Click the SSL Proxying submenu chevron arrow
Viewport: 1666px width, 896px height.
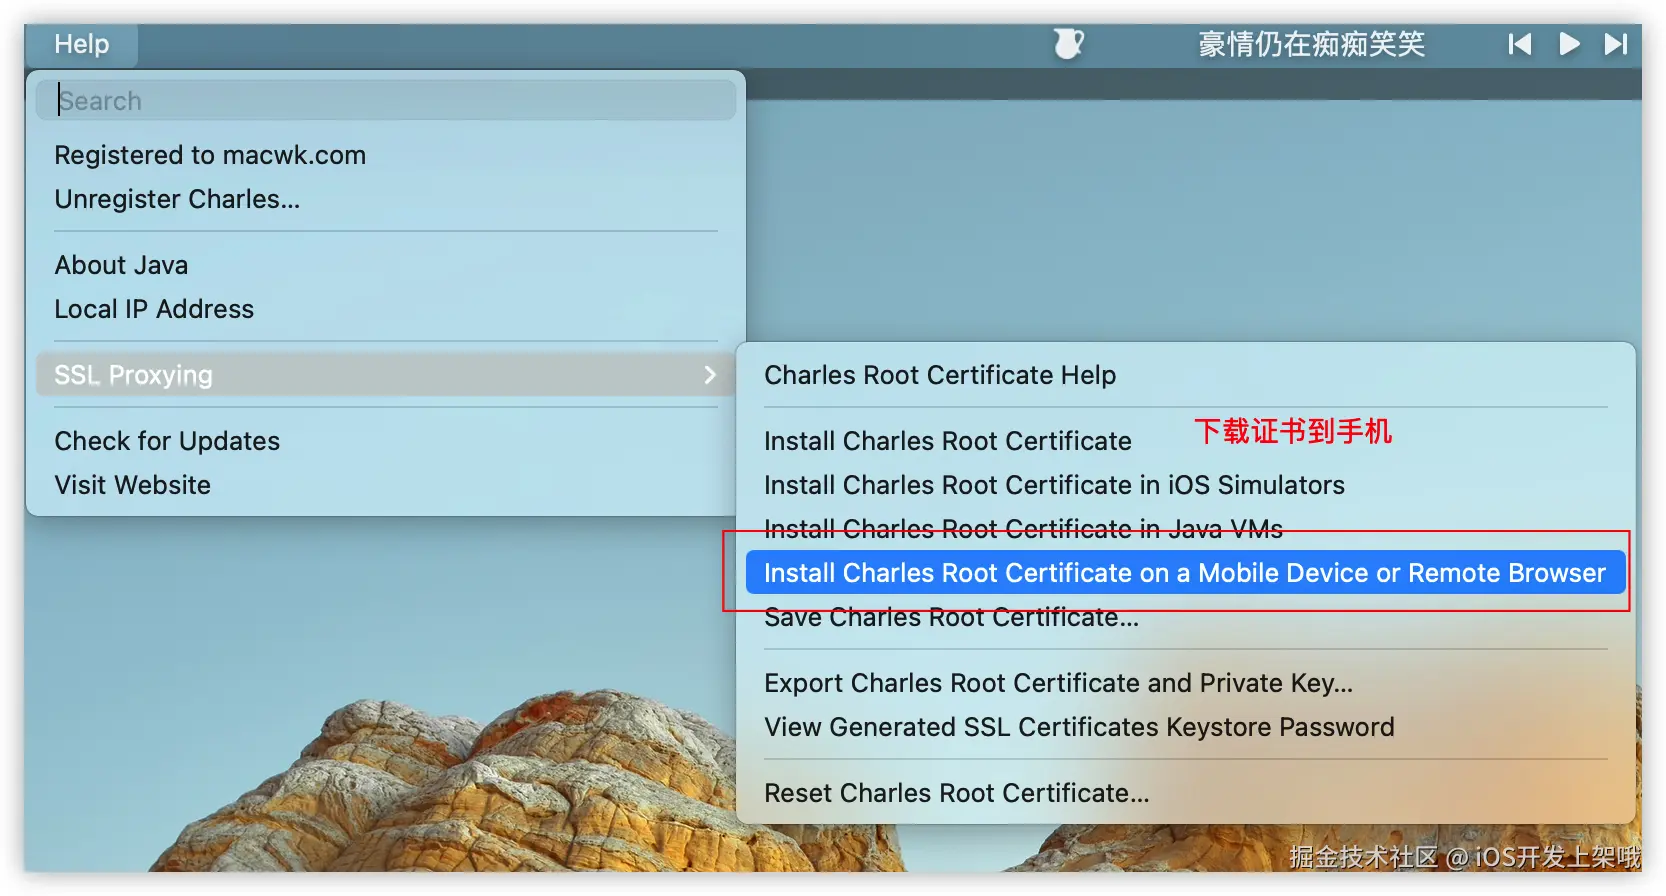point(710,375)
